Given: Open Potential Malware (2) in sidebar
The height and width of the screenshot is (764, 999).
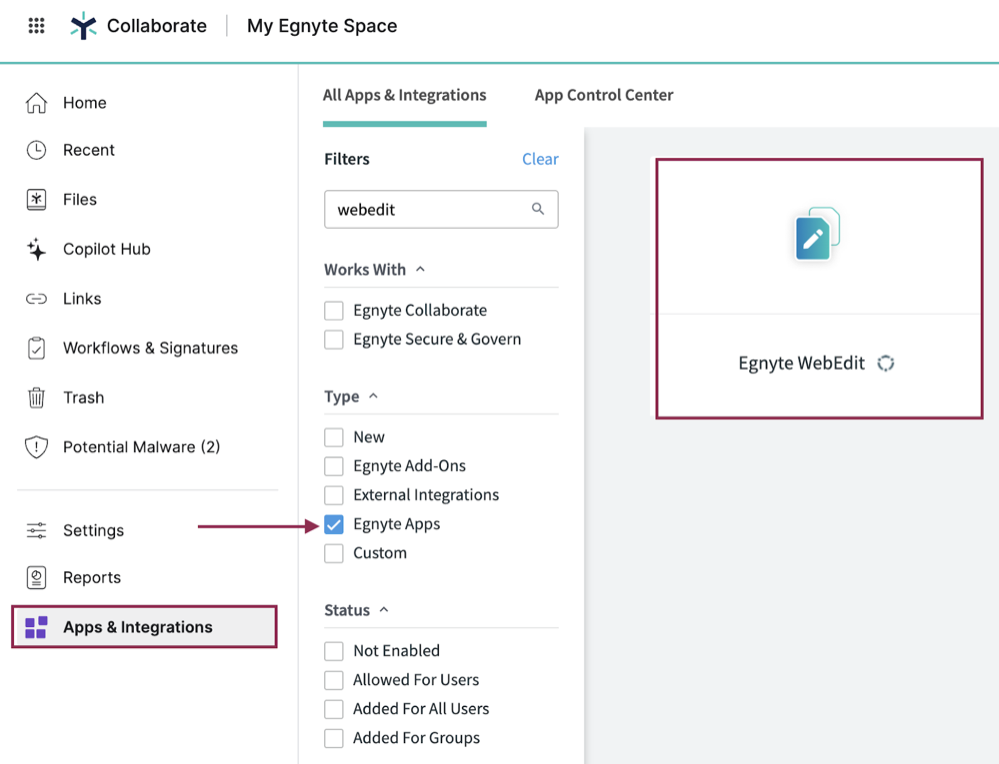Looking at the screenshot, I should tap(141, 447).
